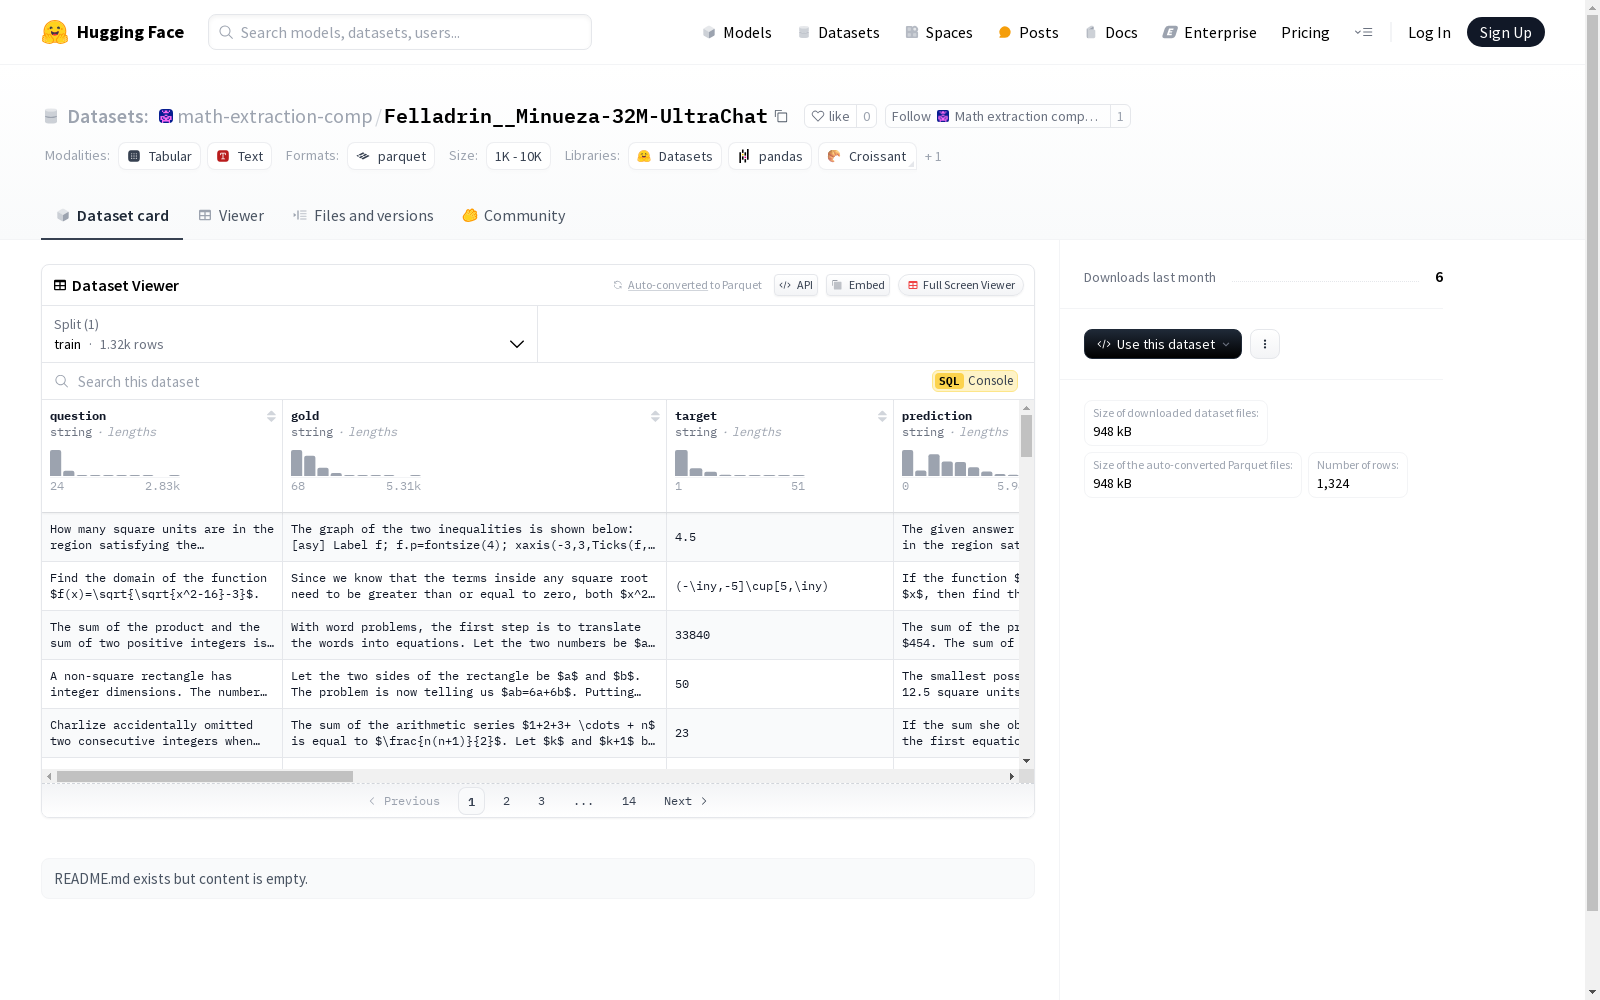Open the Enterprise page
1600x1000 pixels.
tap(1209, 32)
